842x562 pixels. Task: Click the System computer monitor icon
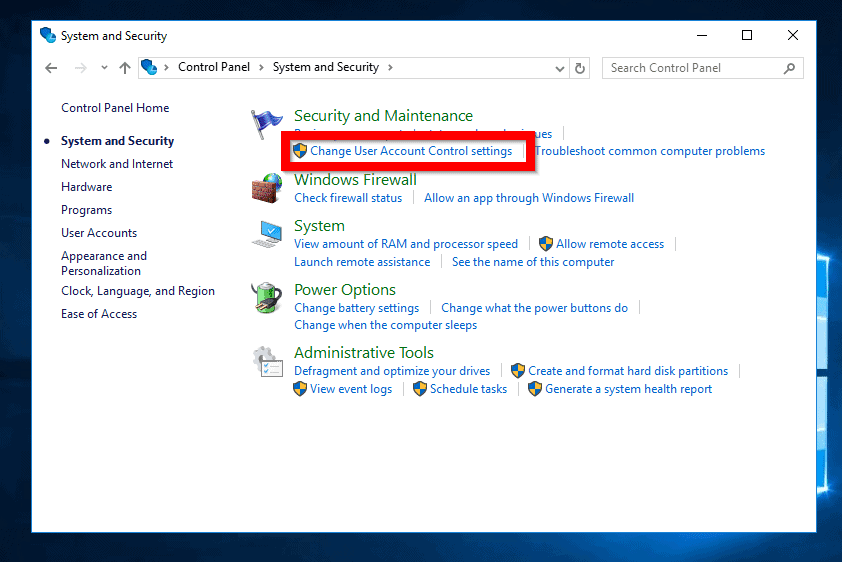tap(267, 234)
